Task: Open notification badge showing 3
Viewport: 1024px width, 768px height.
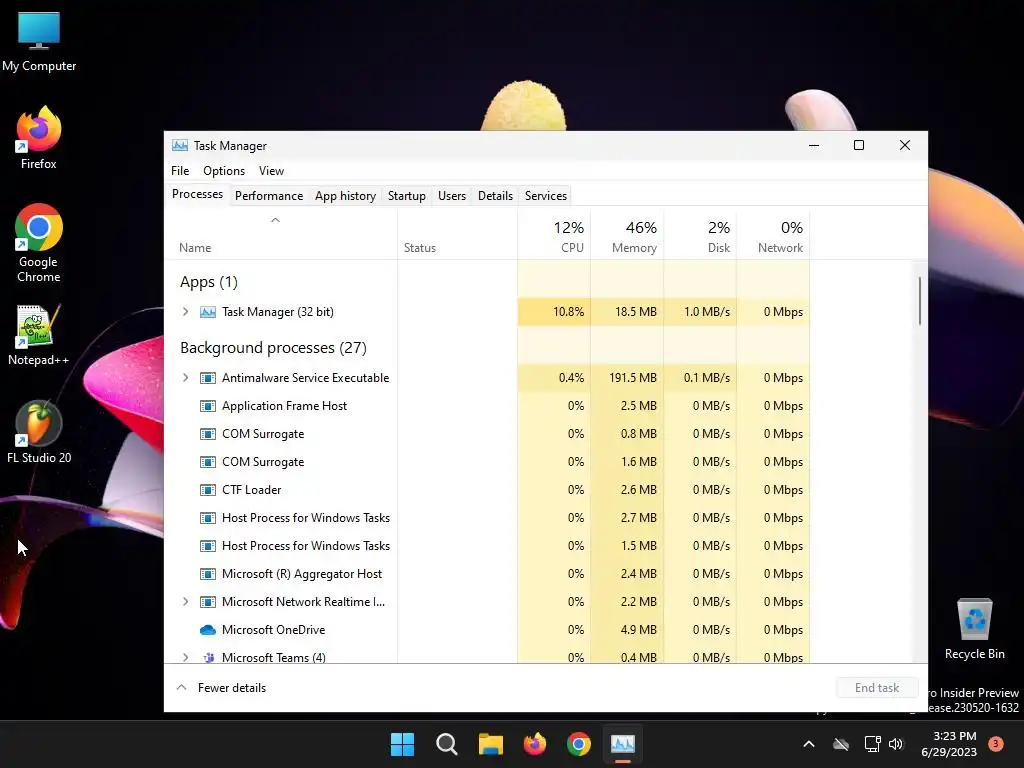Action: click(995, 744)
